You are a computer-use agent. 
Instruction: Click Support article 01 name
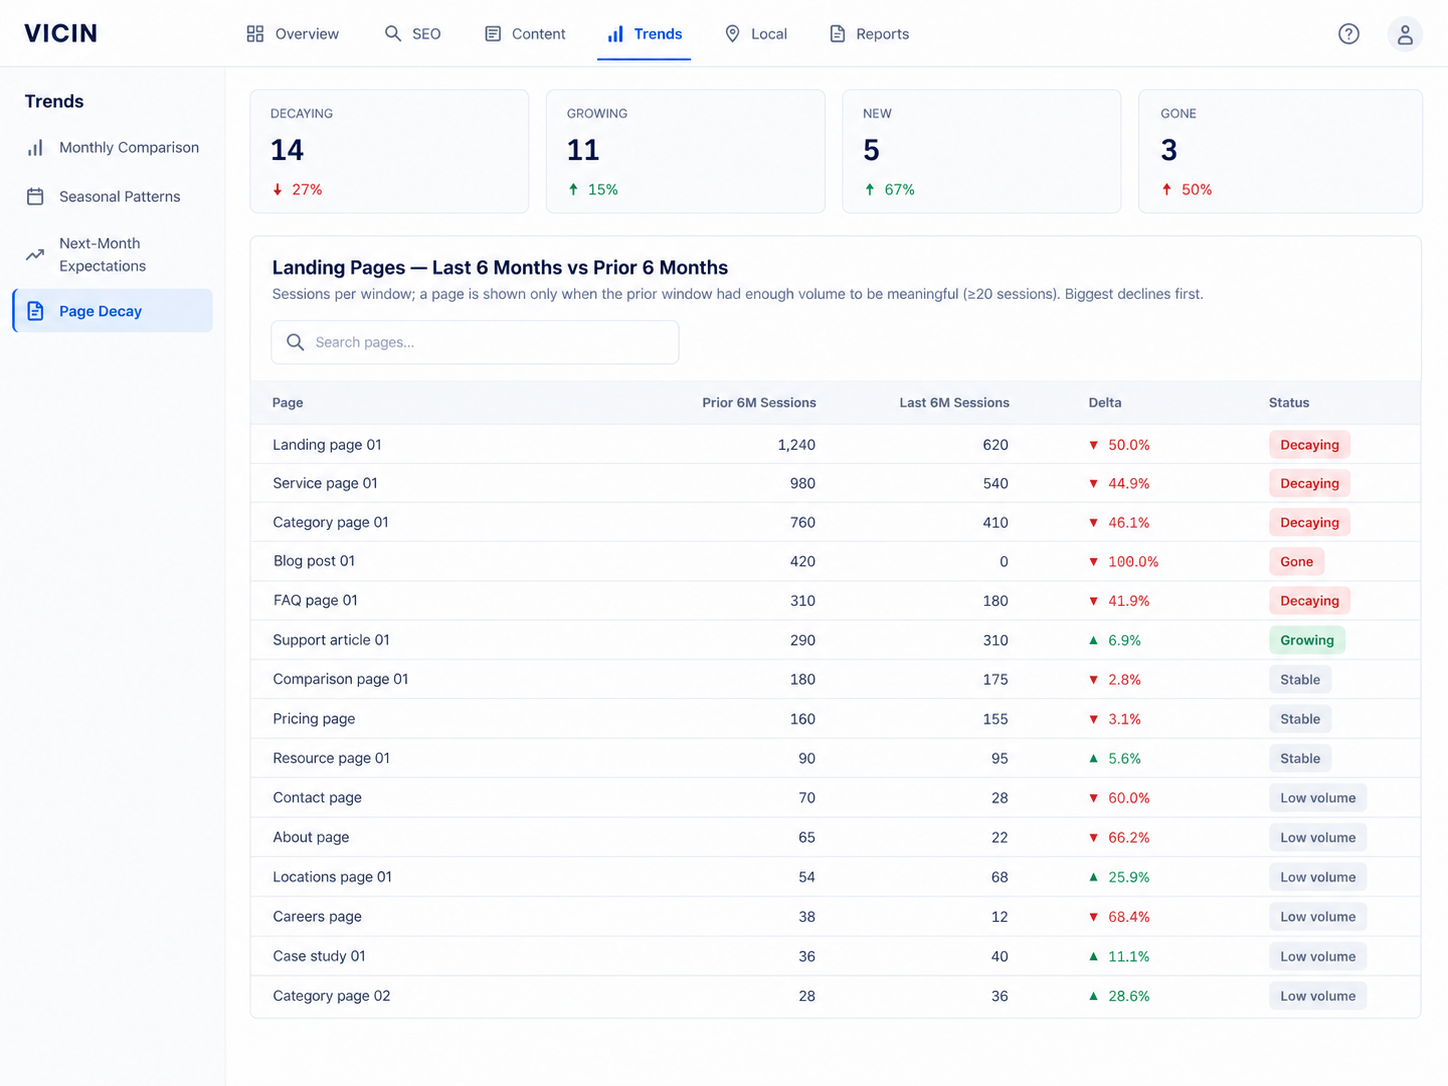331,640
